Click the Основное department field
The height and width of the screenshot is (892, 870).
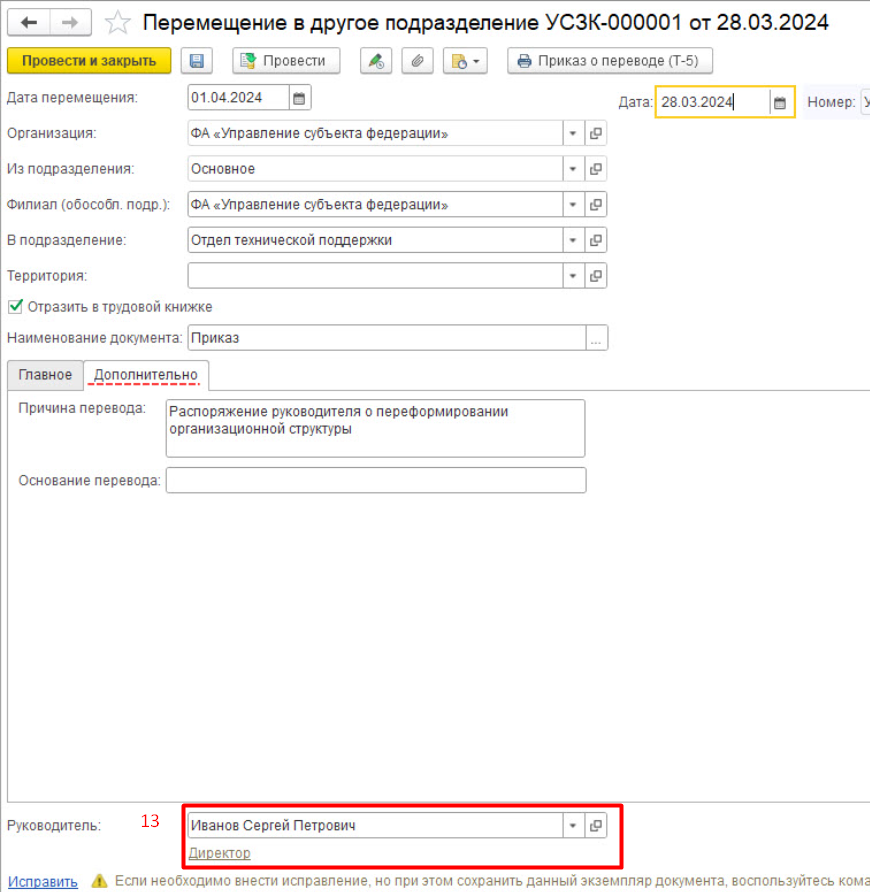(x=376, y=169)
